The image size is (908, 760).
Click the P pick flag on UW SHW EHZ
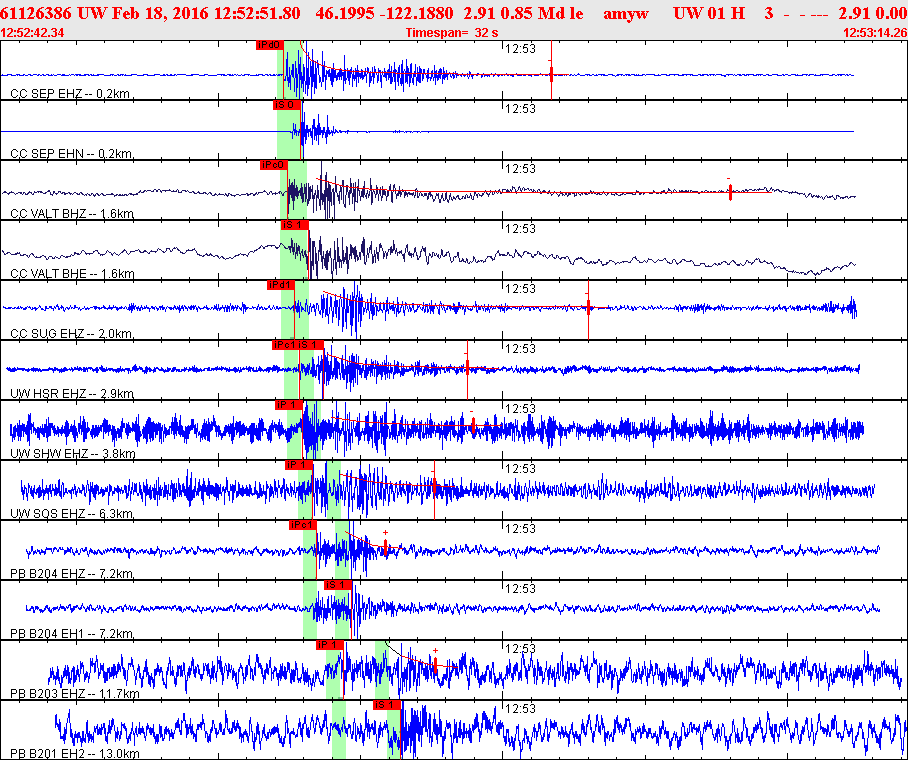288,405
